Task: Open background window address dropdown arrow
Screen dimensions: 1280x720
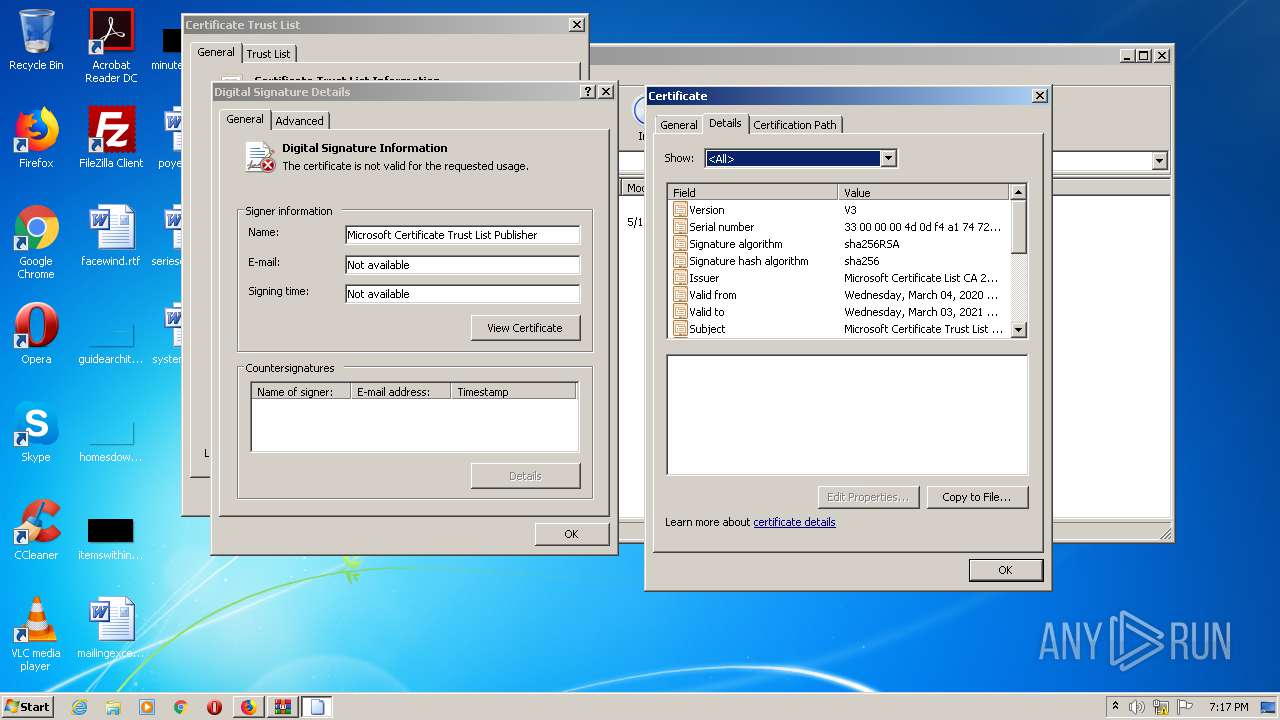Action: click(1160, 161)
